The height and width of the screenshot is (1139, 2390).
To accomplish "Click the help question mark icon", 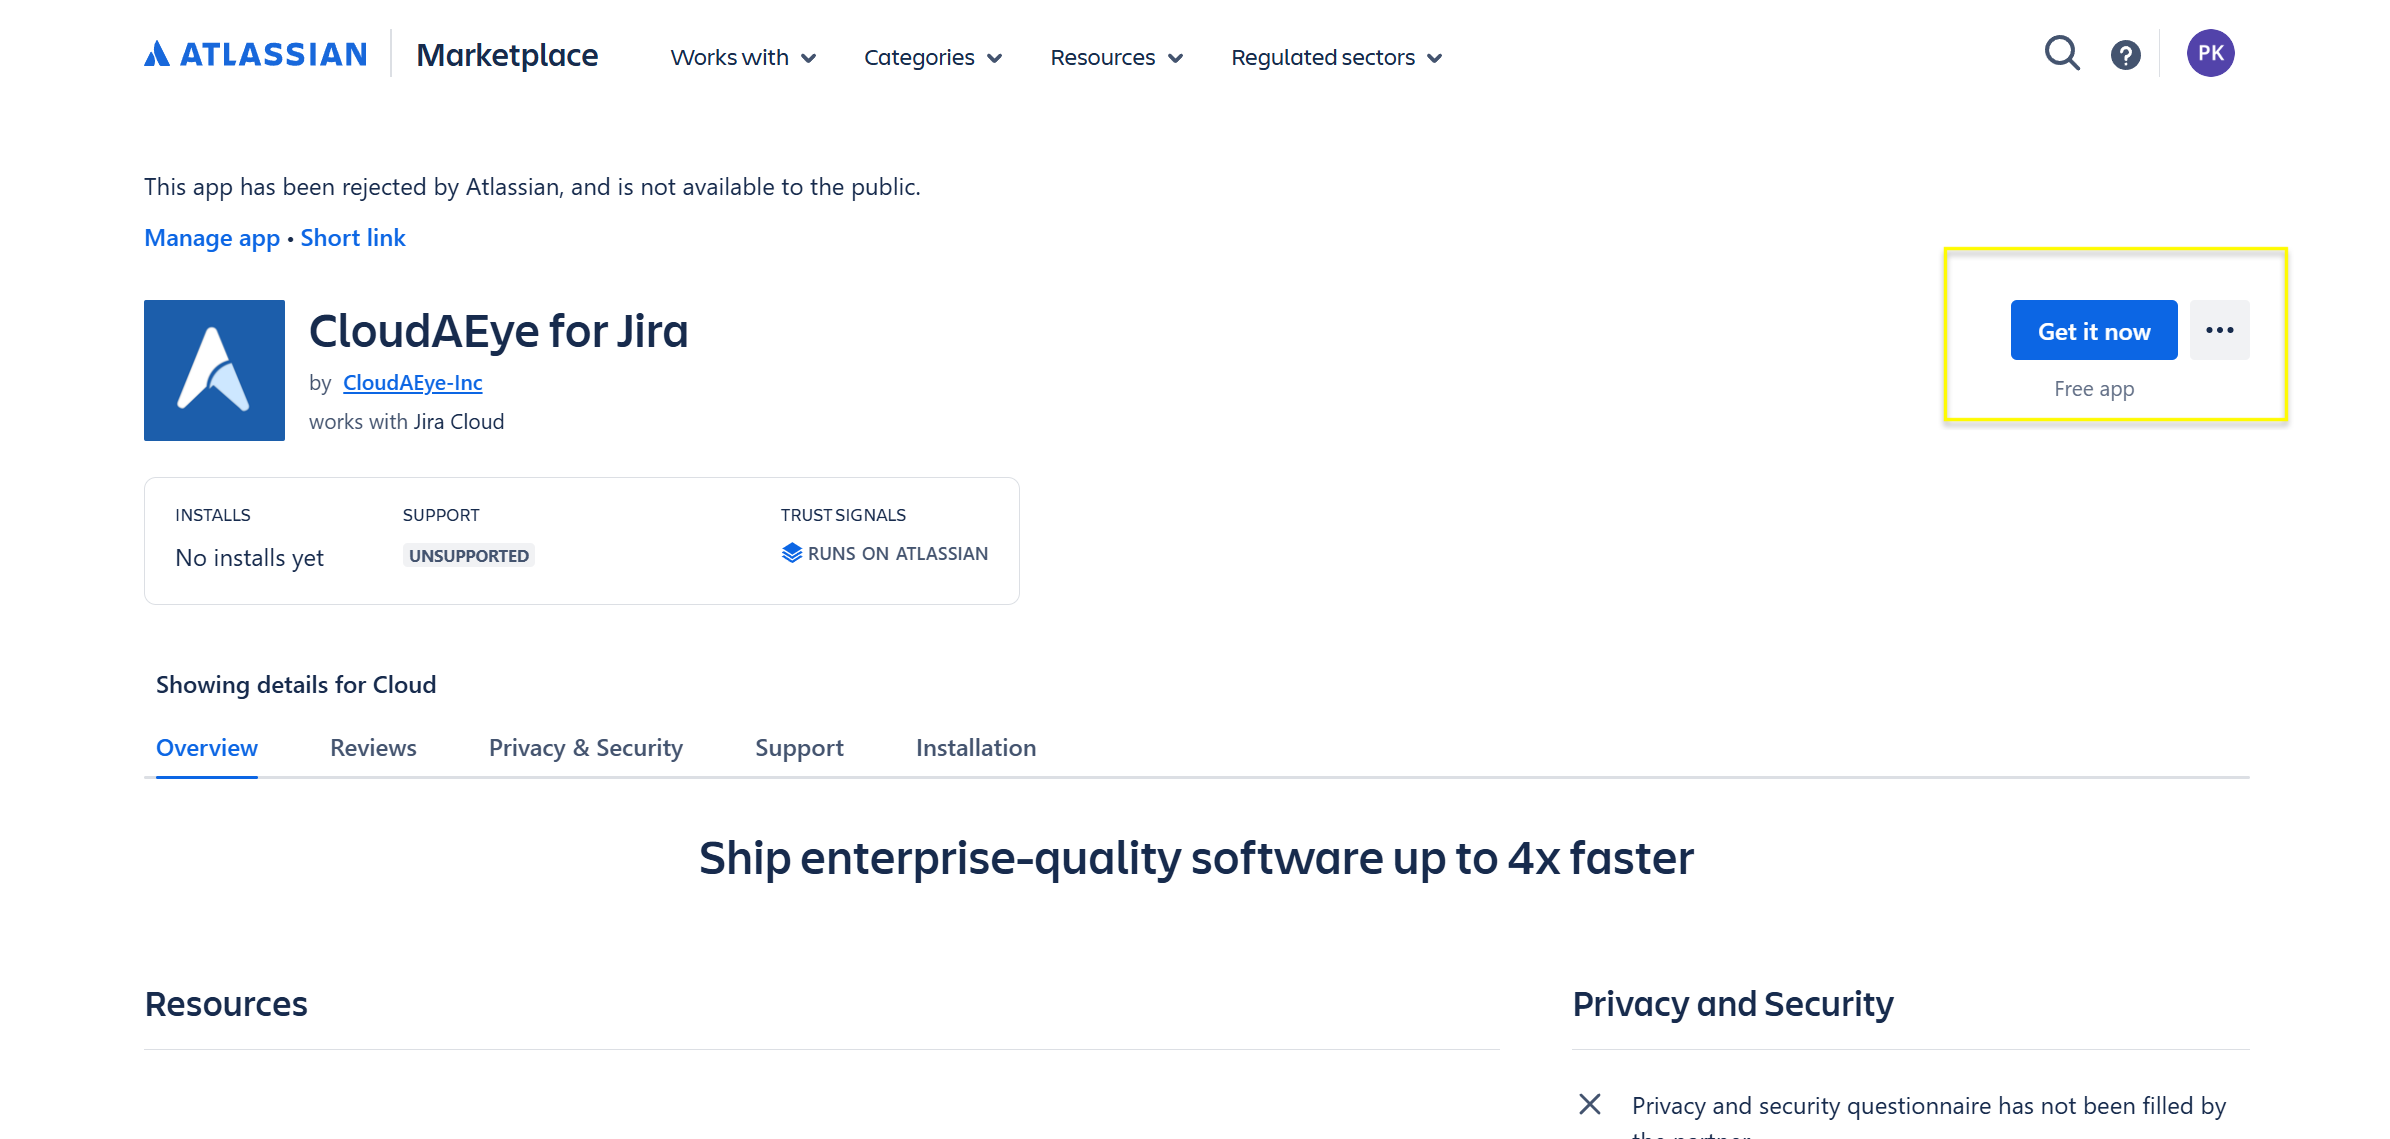I will (x=2125, y=55).
